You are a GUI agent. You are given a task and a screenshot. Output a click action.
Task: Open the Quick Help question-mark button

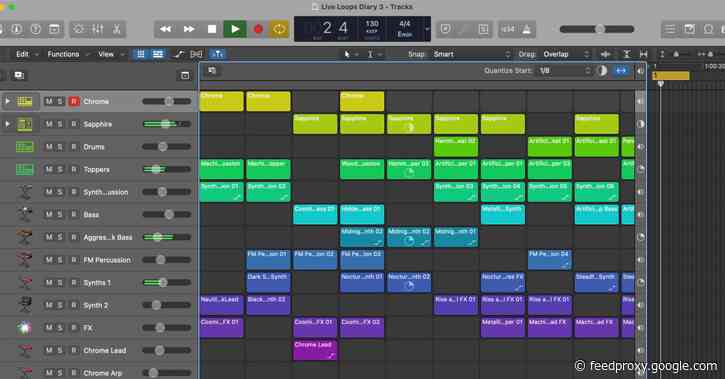(36, 29)
